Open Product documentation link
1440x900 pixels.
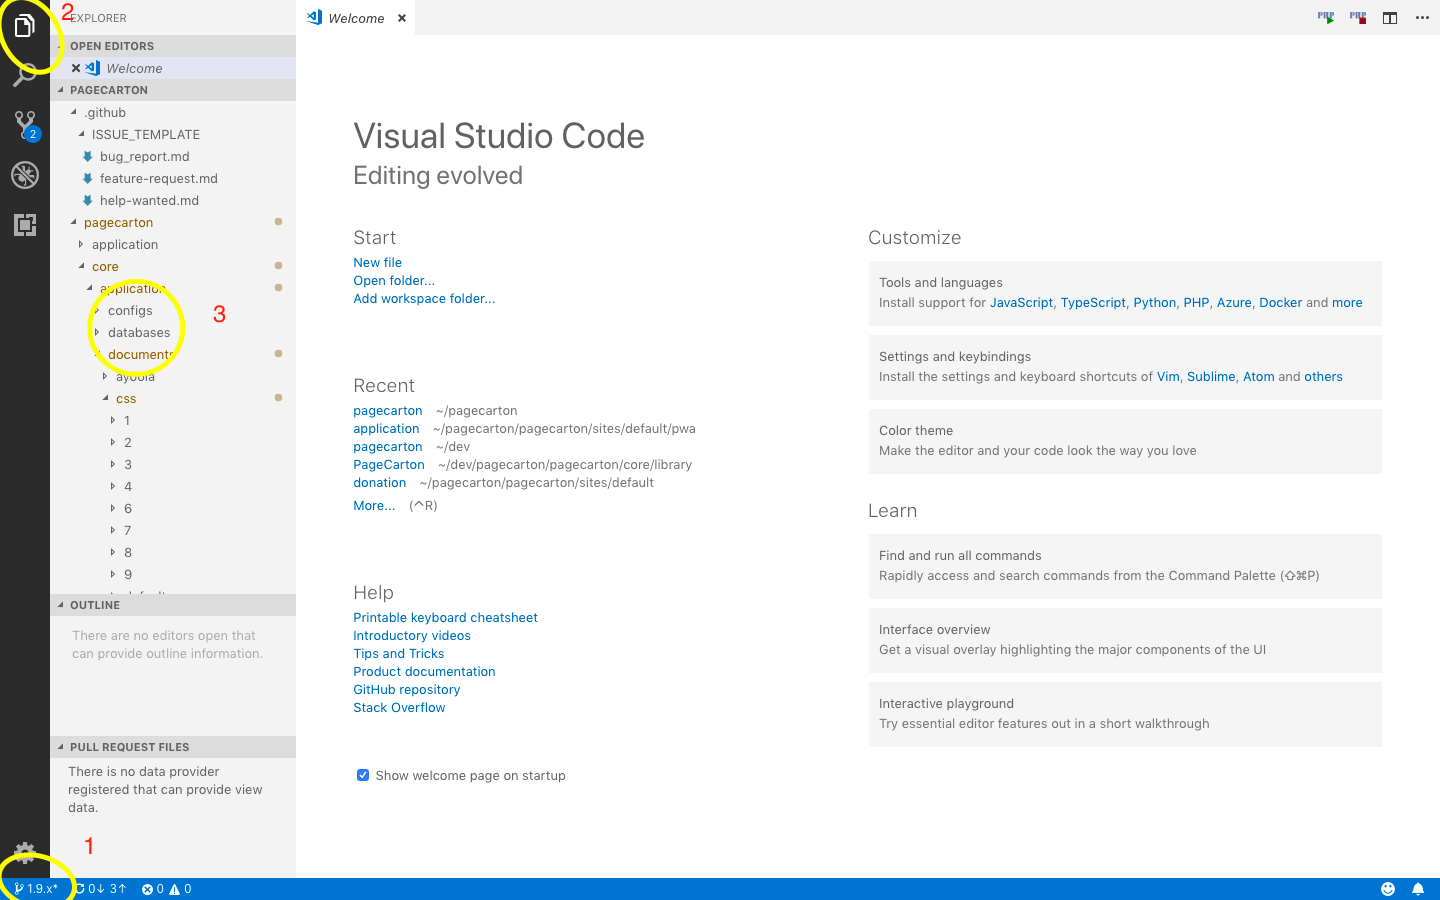[x=424, y=671]
